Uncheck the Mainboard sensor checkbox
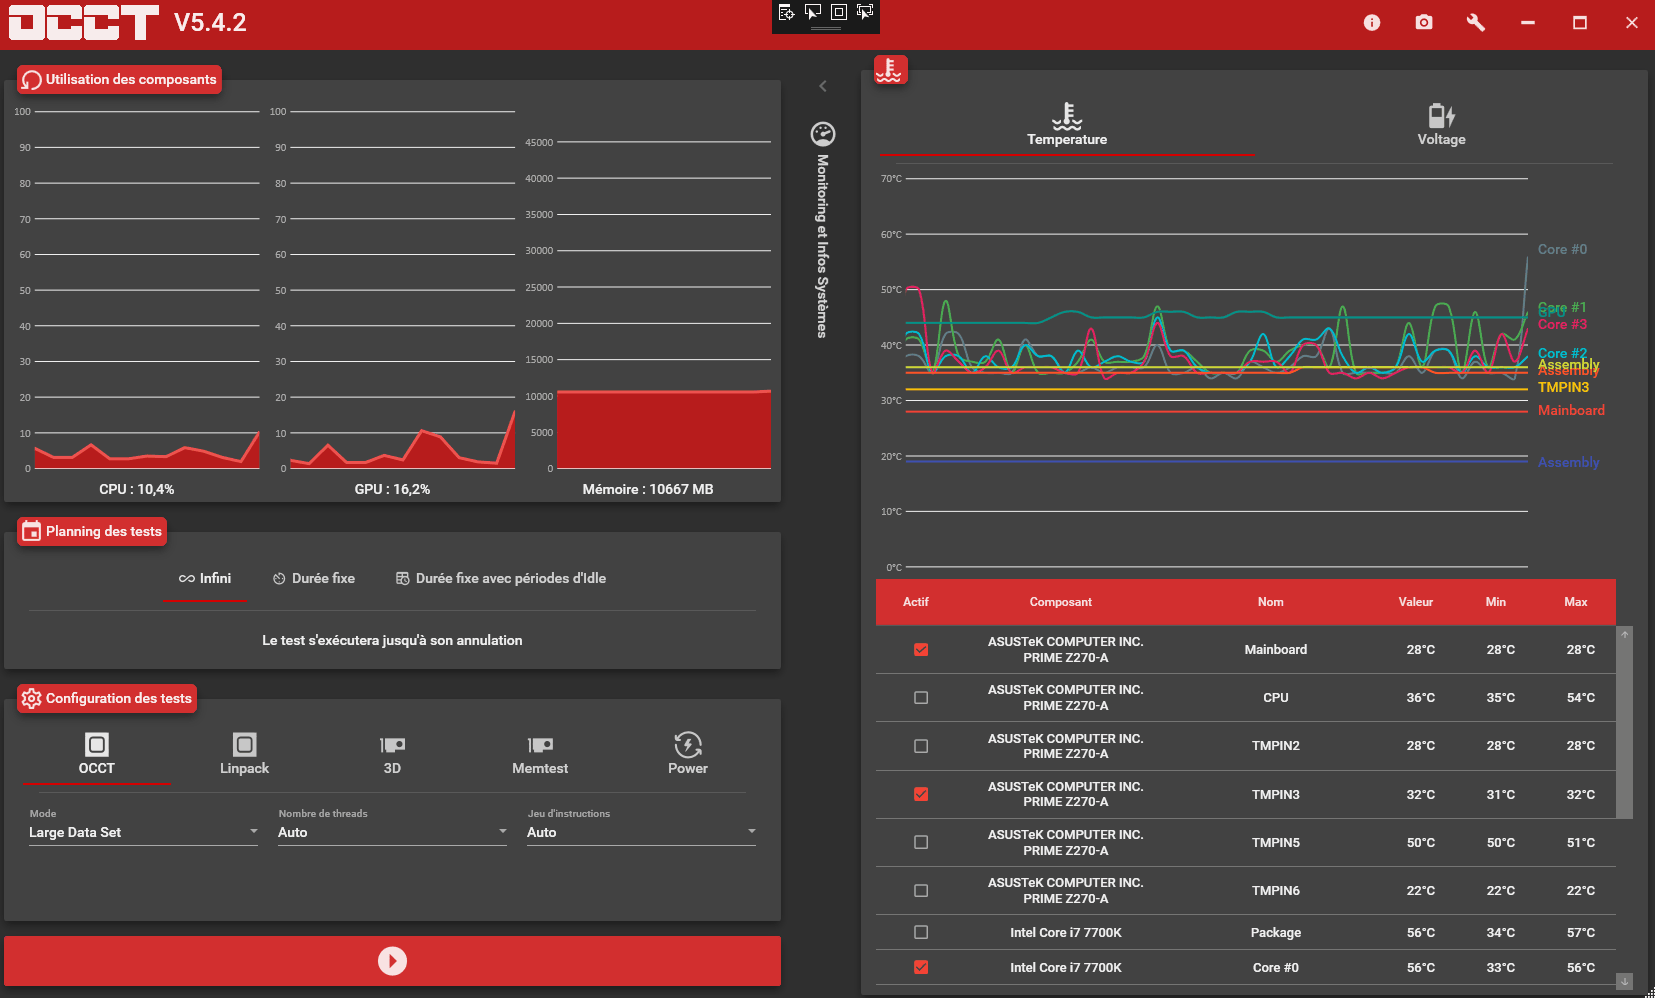Image resolution: width=1655 pixels, height=998 pixels. coord(921,650)
